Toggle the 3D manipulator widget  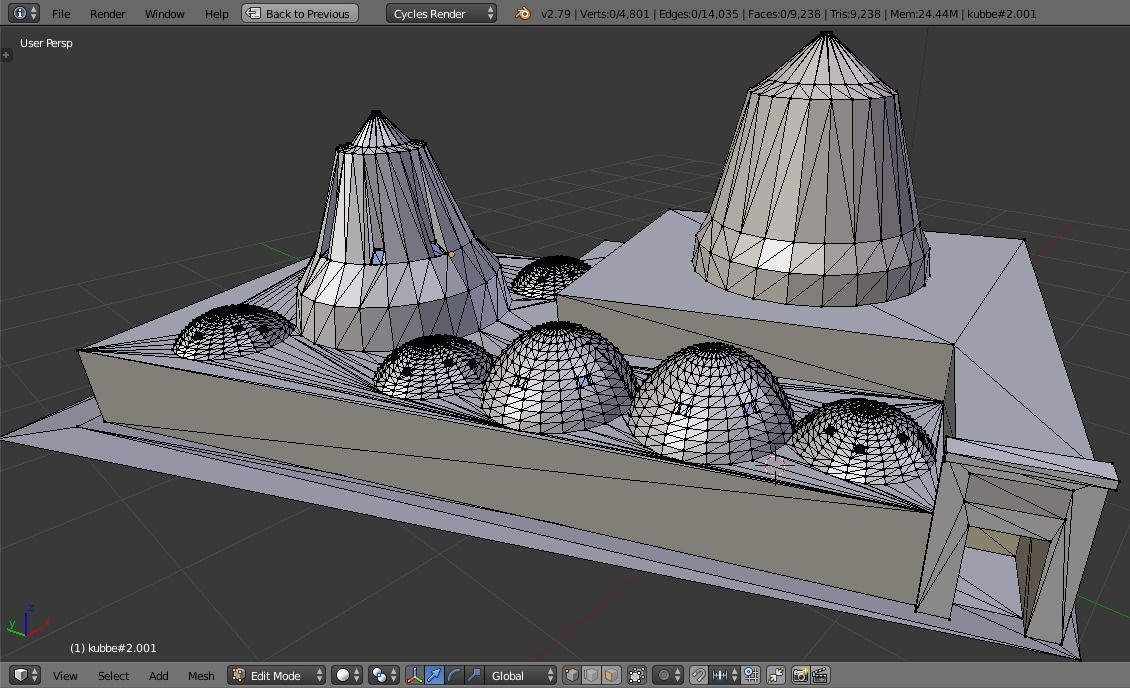(x=414, y=675)
